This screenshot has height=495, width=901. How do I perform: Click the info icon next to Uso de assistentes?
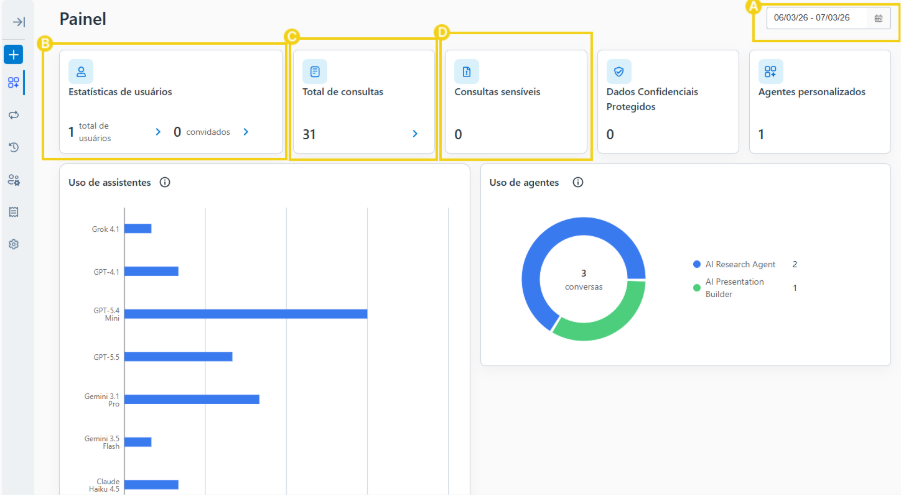165,182
